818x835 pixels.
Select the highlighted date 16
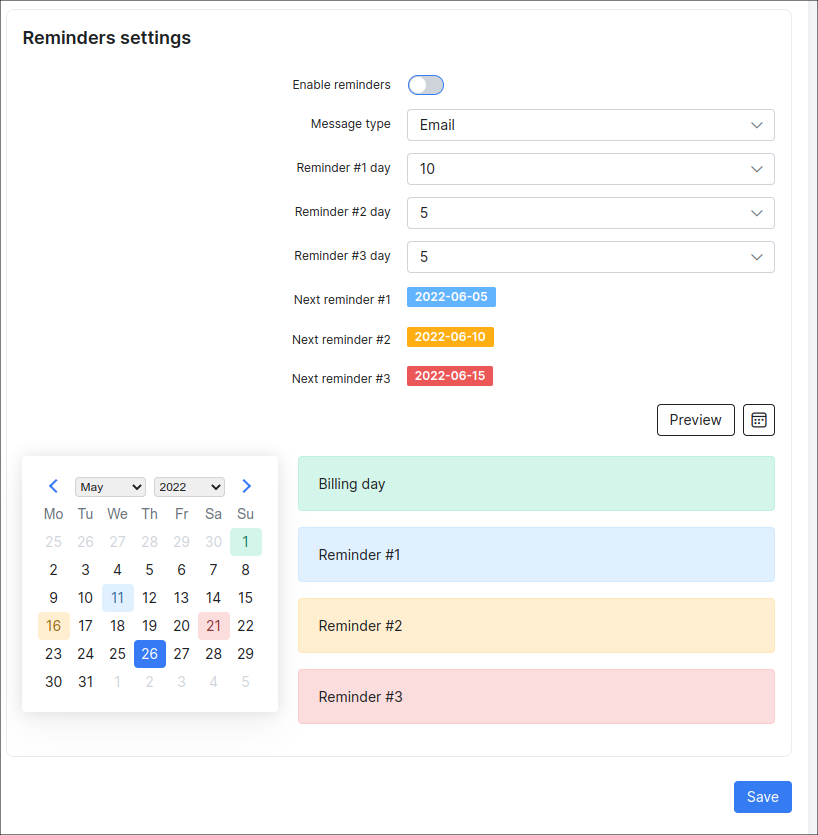[x=53, y=626]
